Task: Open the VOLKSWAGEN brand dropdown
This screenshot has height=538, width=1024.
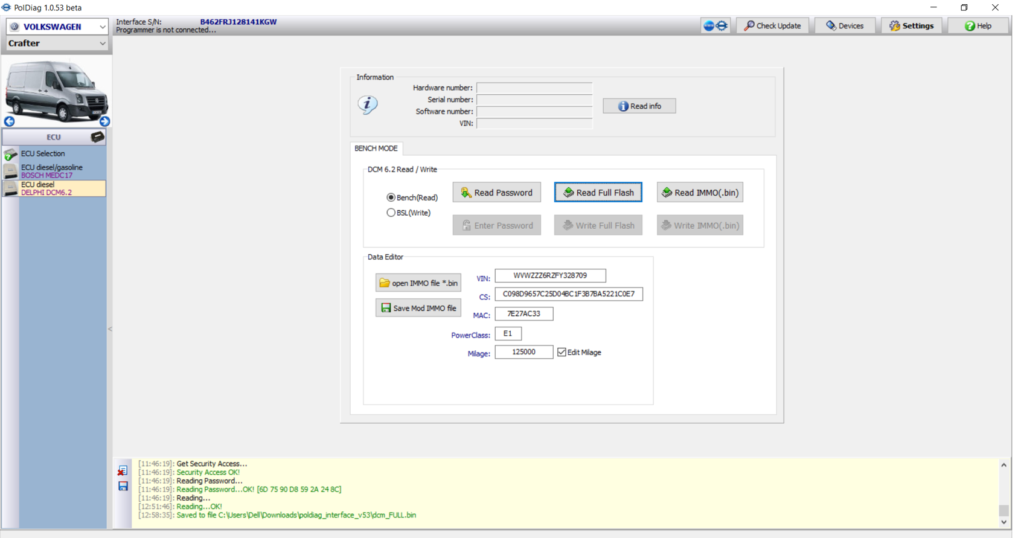Action: pos(57,27)
